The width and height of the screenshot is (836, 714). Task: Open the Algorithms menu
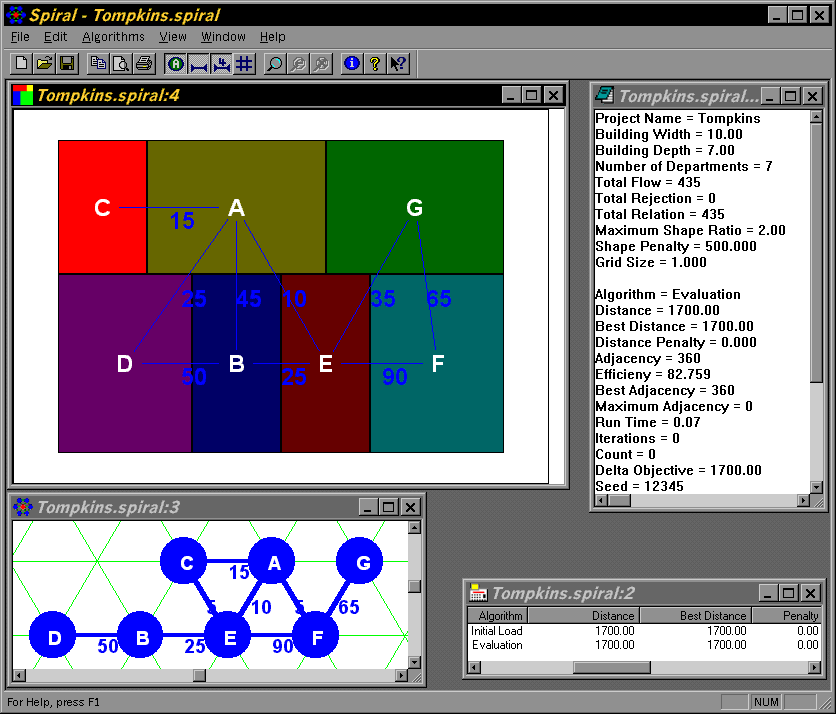coord(113,37)
